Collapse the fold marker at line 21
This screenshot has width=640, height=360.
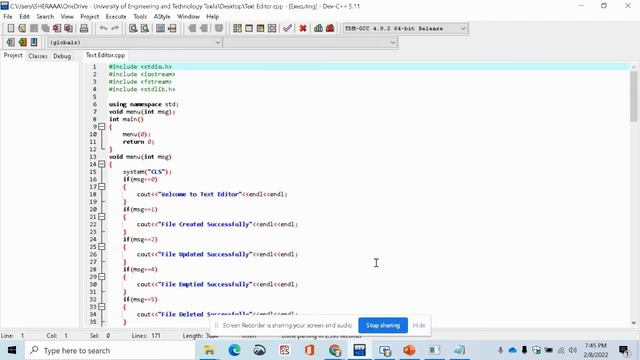[x=102, y=217]
